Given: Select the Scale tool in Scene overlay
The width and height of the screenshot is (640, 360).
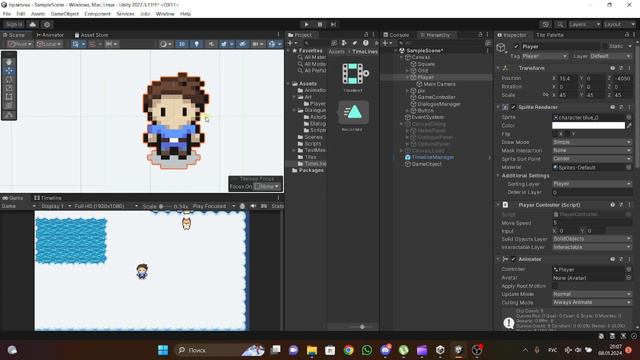Looking at the screenshot, I should pyautogui.click(x=9, y=88).
